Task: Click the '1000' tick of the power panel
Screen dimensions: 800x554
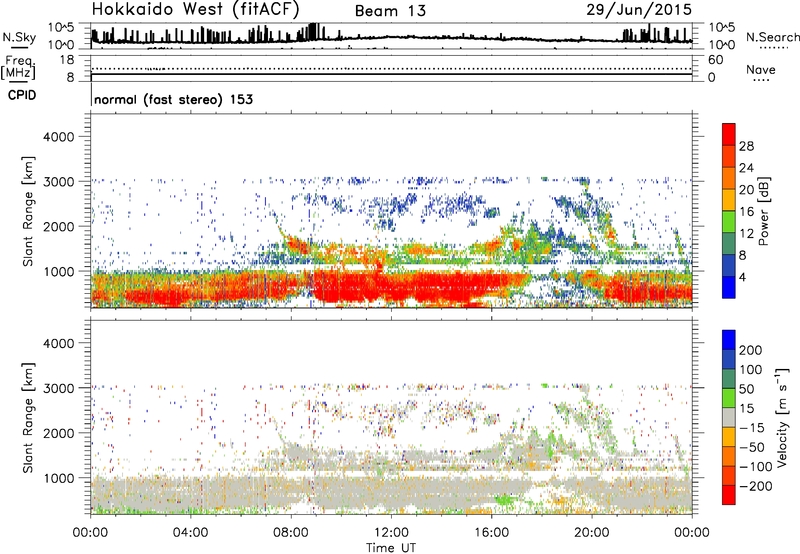Action: pyautogui.click(x=58, y=271)
